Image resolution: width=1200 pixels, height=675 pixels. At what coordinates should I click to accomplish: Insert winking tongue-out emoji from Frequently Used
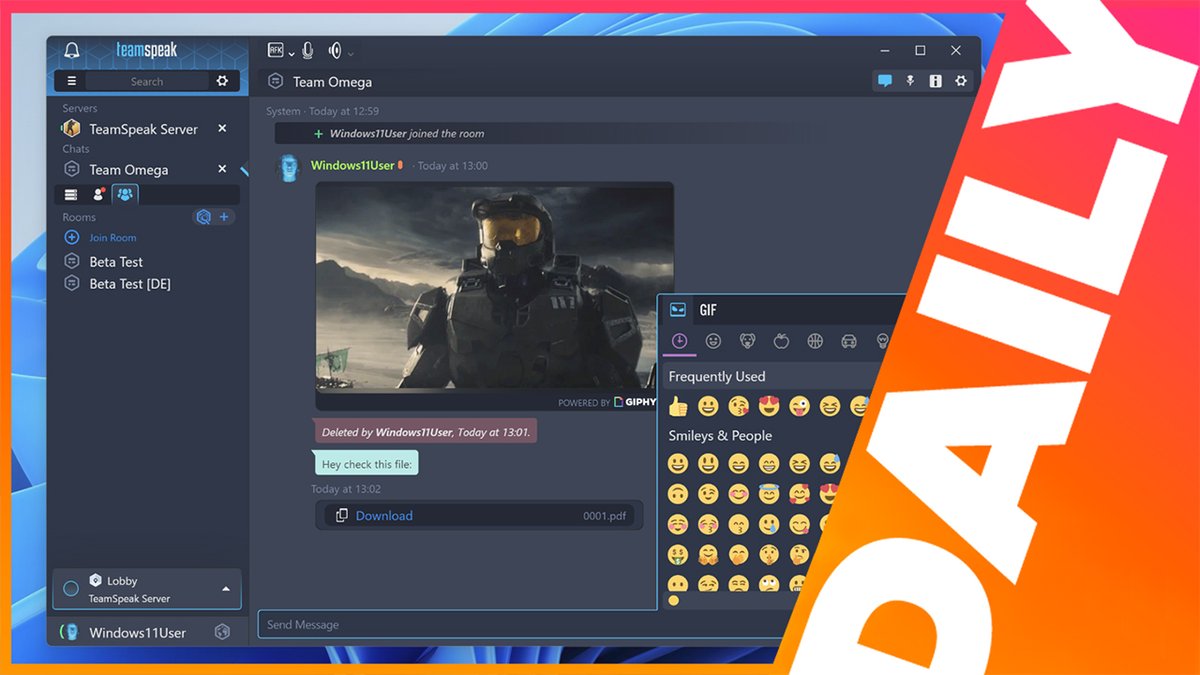799,406
